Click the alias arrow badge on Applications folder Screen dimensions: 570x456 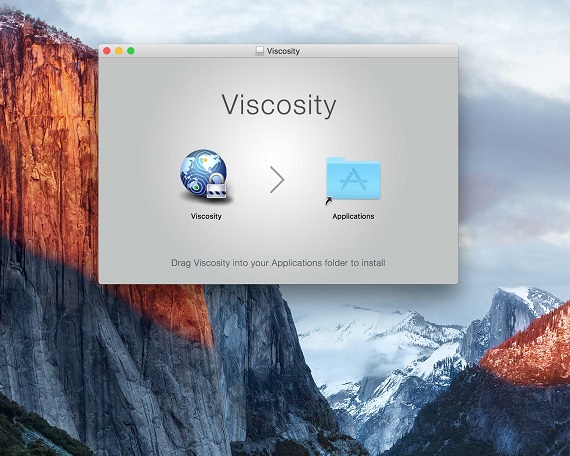tap(329, 201)
